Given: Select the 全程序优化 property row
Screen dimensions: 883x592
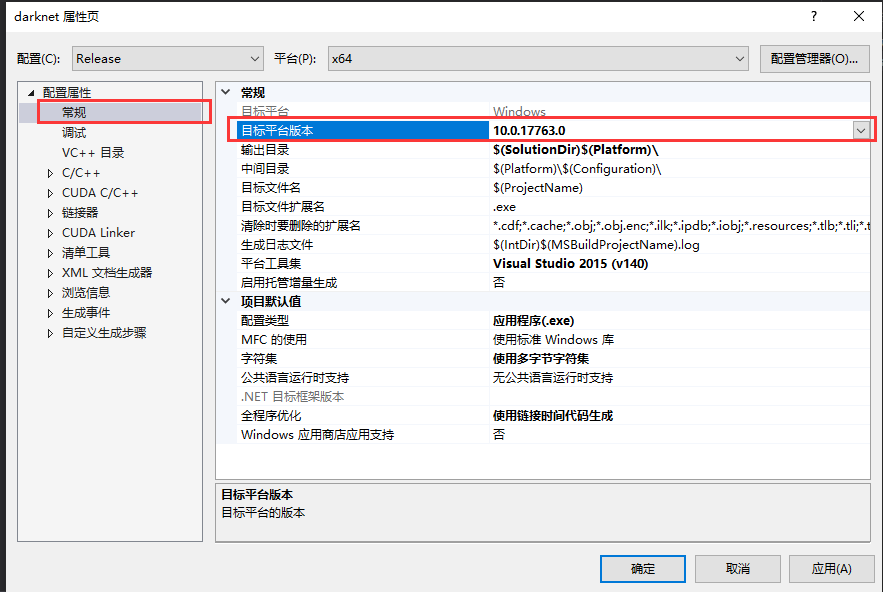Looking at the screenshot, I should click(x=553, y=416).
